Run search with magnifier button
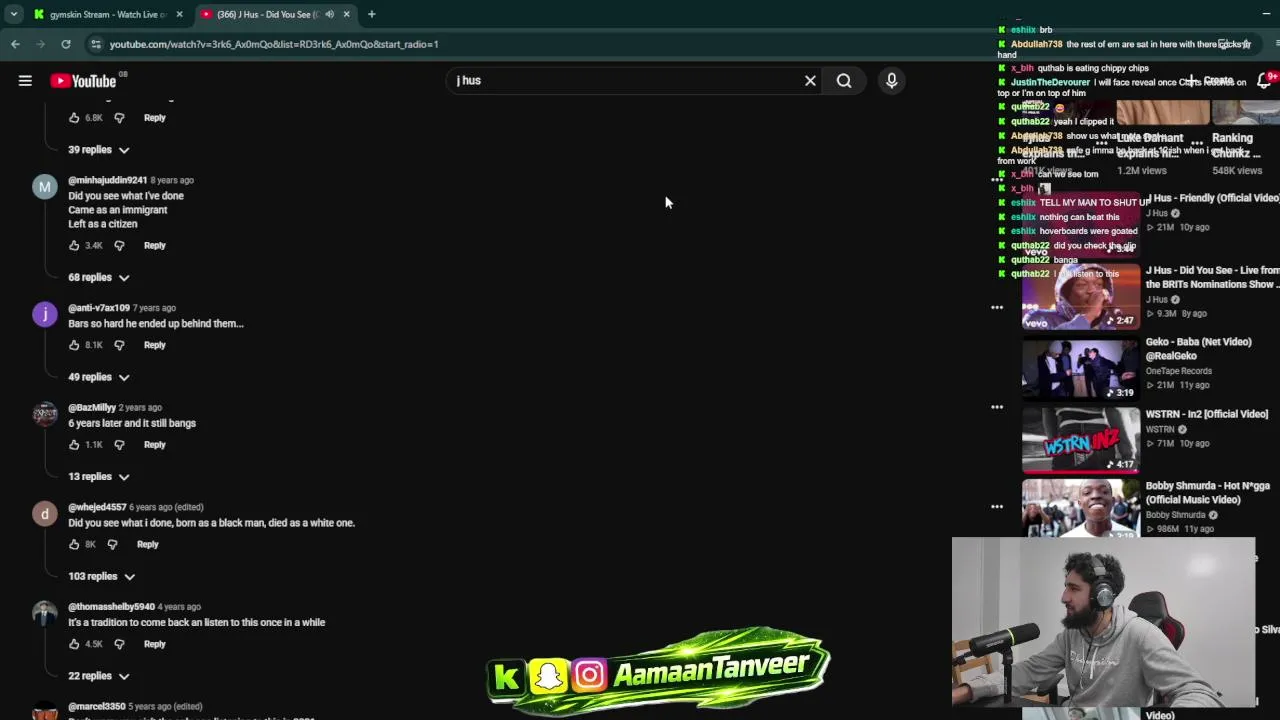This screenshot has width=1280, height=720. [x=844, y=81]
